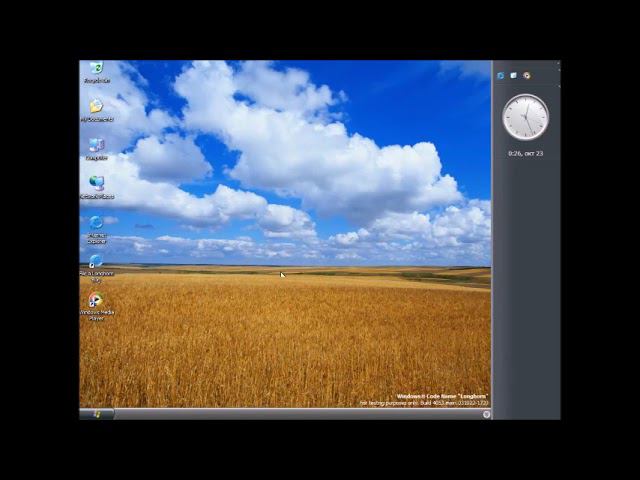Click the white window icon in the sidebar quick launch
The width and height of the screenshot is (640, 480).
pos(513,76)
